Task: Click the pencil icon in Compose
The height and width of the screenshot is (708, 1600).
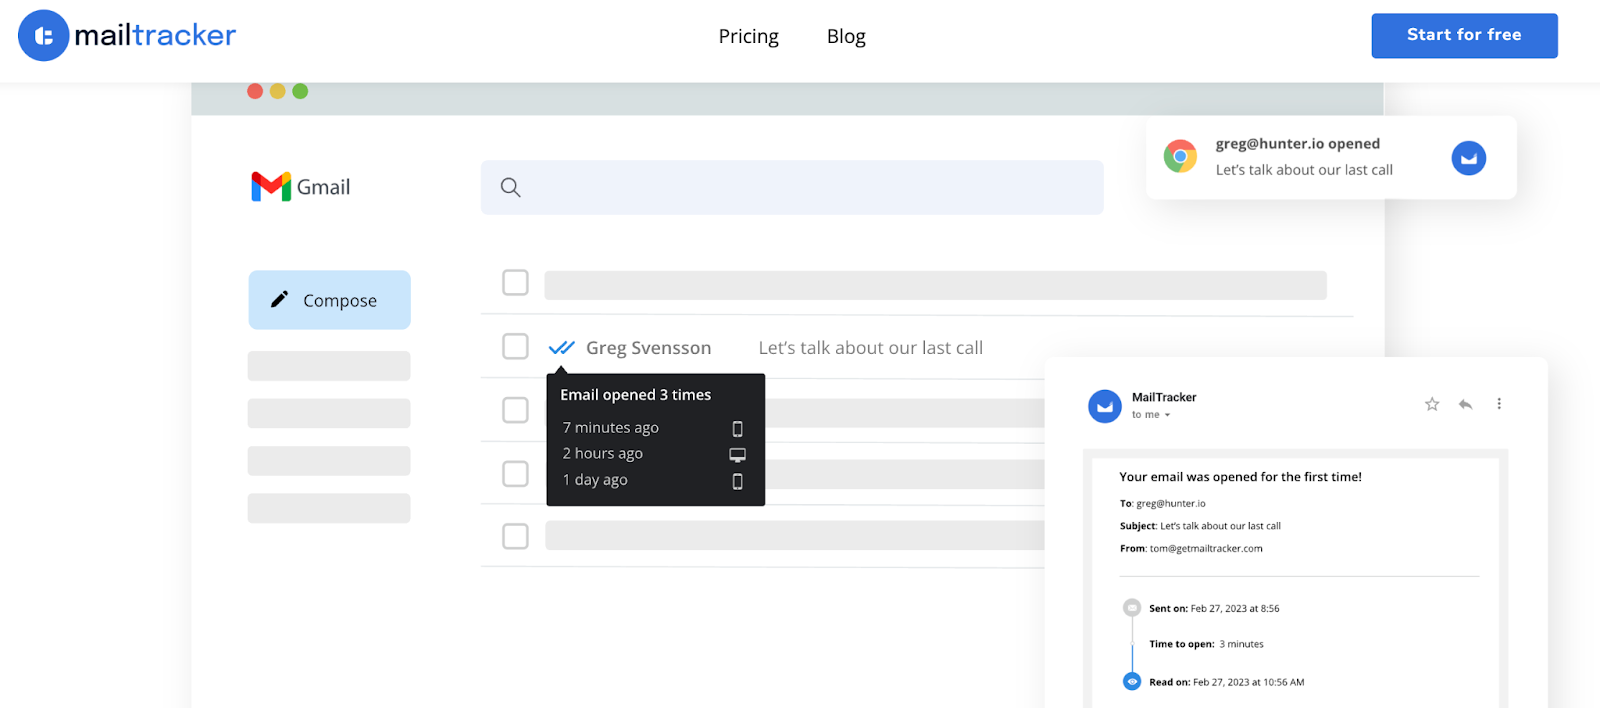Action: click(280, 299)
